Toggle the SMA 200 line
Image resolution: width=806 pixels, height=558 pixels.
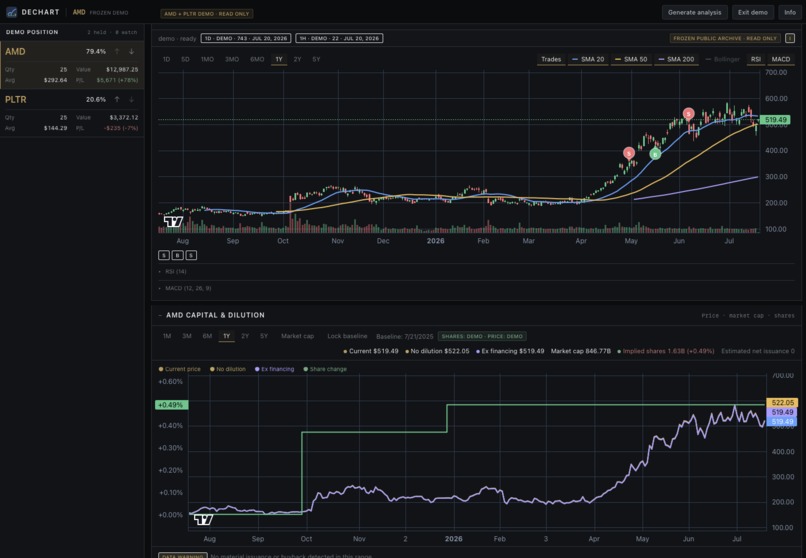coord(676,60)
